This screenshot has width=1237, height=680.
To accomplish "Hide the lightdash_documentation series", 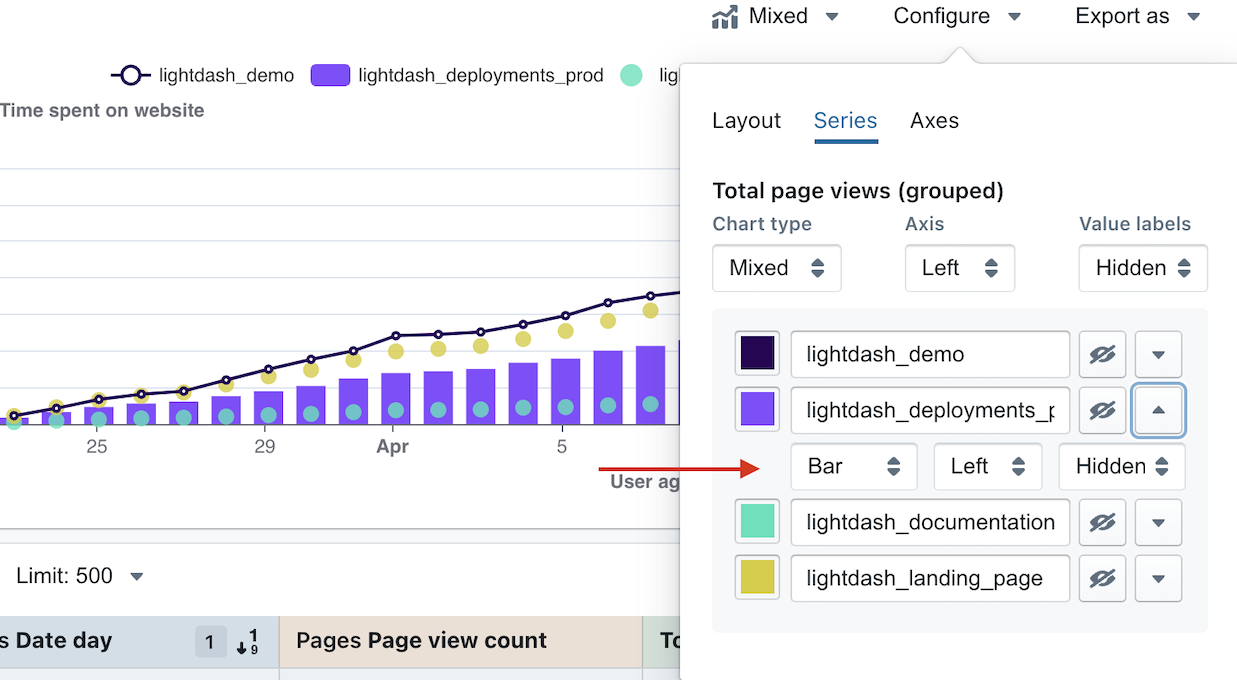I will [x=1102, y=522].
